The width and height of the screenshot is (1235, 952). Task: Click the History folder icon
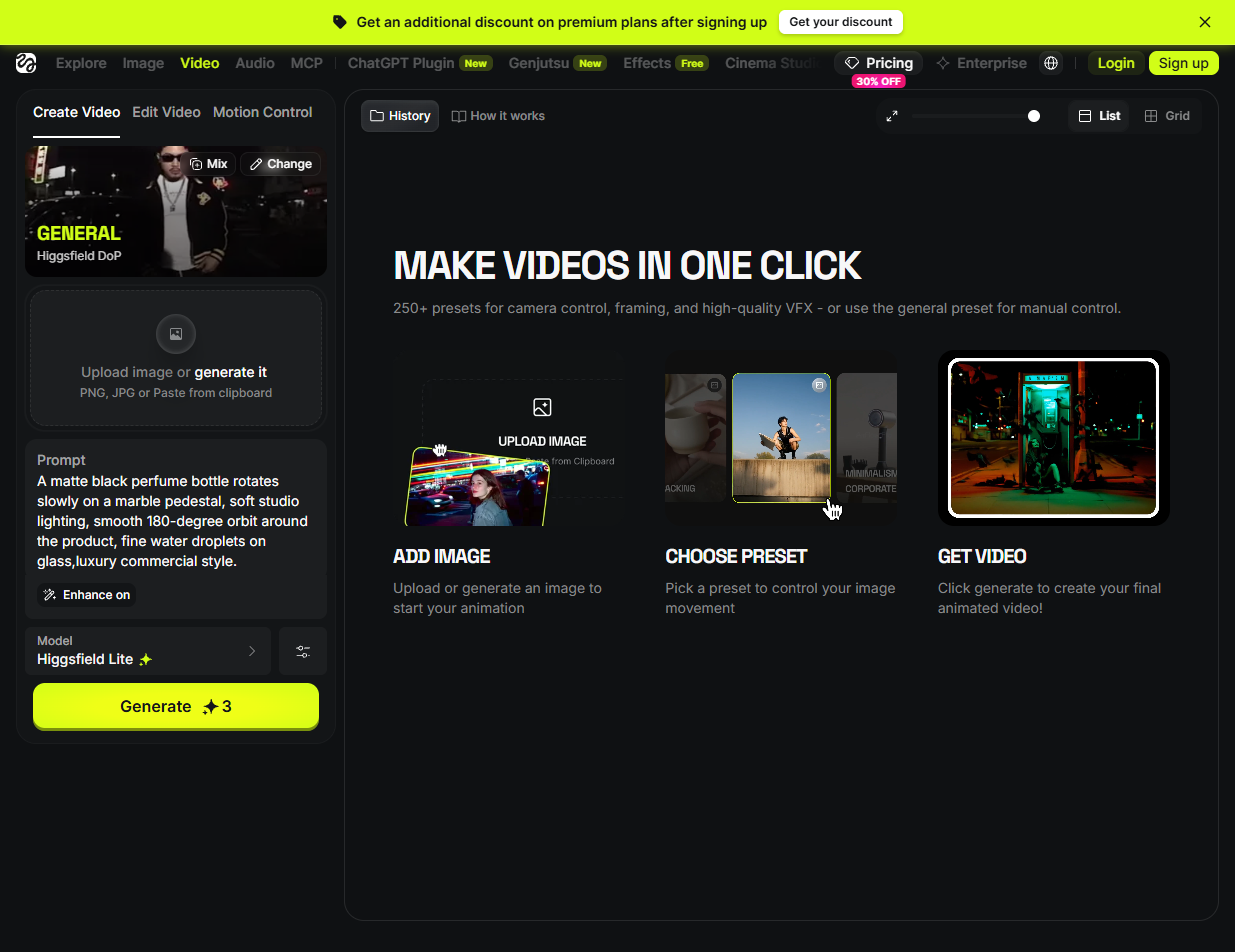click(377, 116)
